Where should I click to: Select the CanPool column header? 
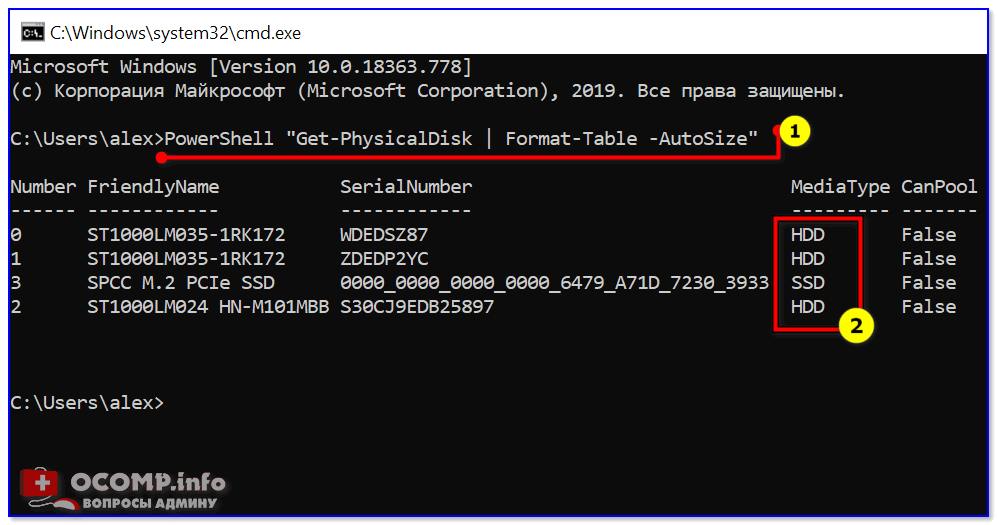pyautogui.click(x=938, y=187)
